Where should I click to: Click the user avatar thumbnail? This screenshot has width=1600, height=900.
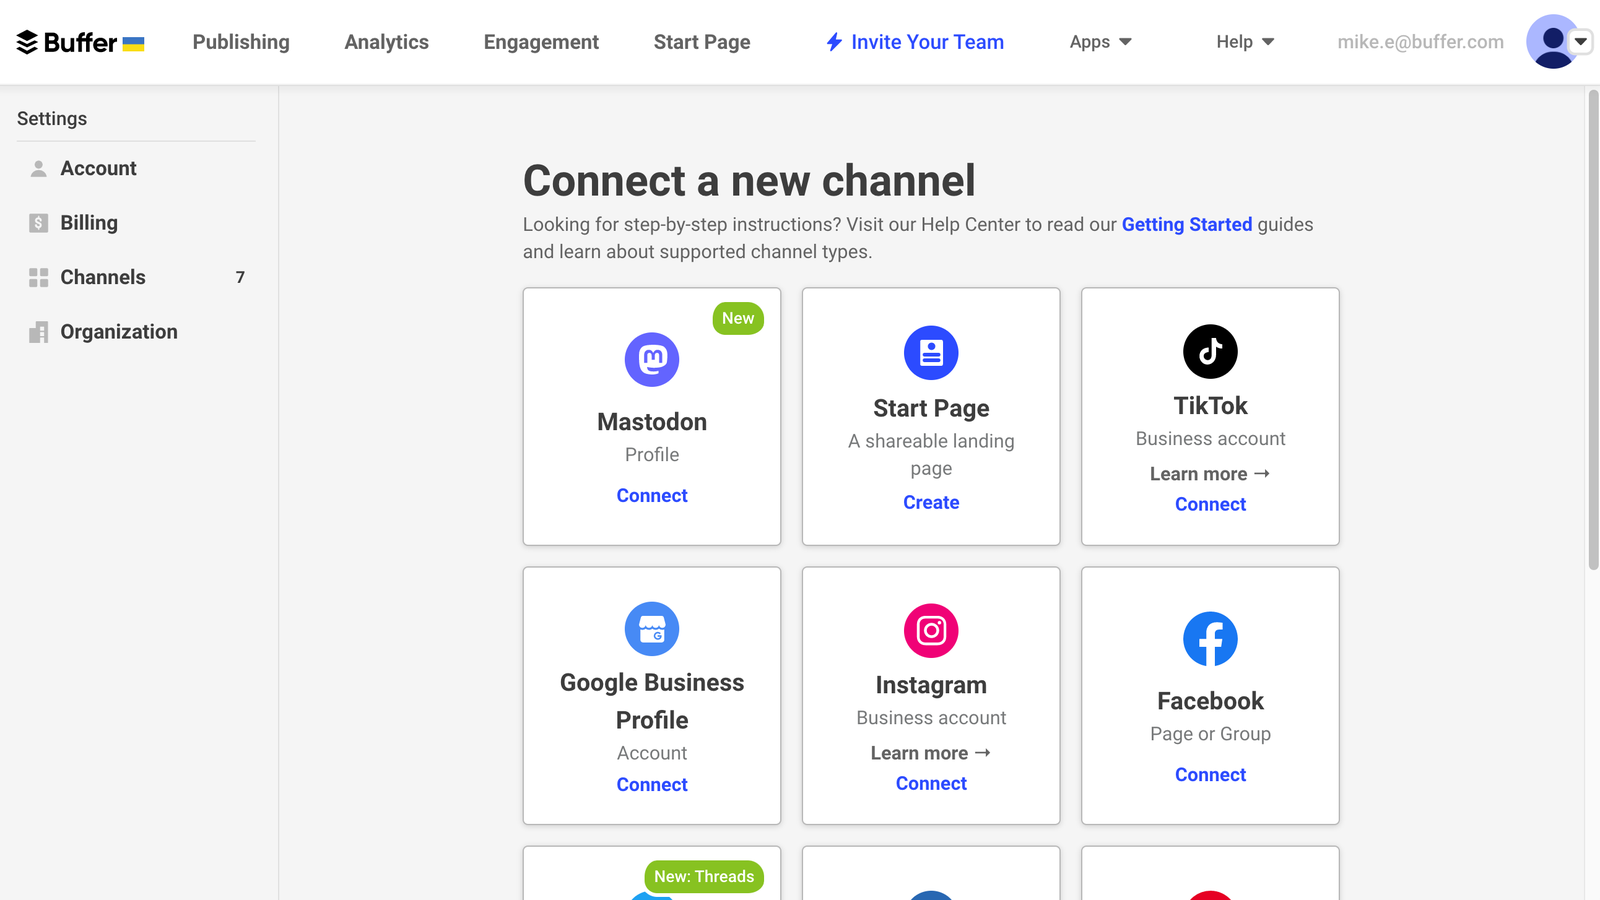1551,42
